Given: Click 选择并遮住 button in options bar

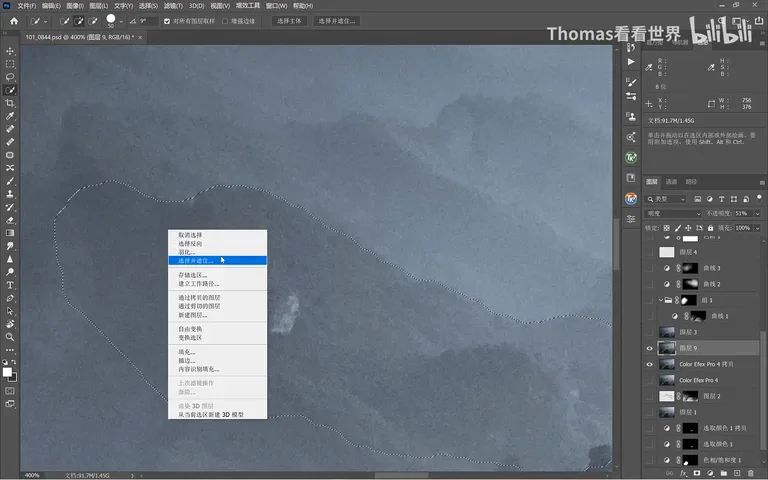Looking at the screenshot, I should [336, 21].
